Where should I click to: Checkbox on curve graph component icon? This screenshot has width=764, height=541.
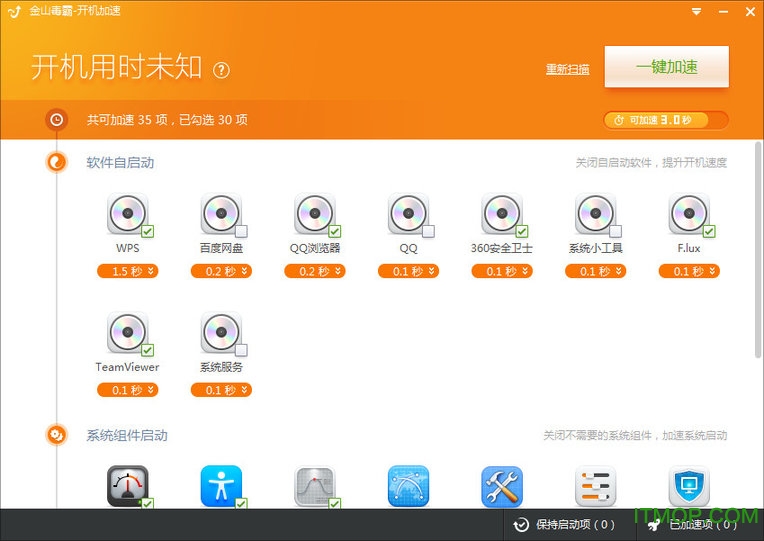point(335,503)
